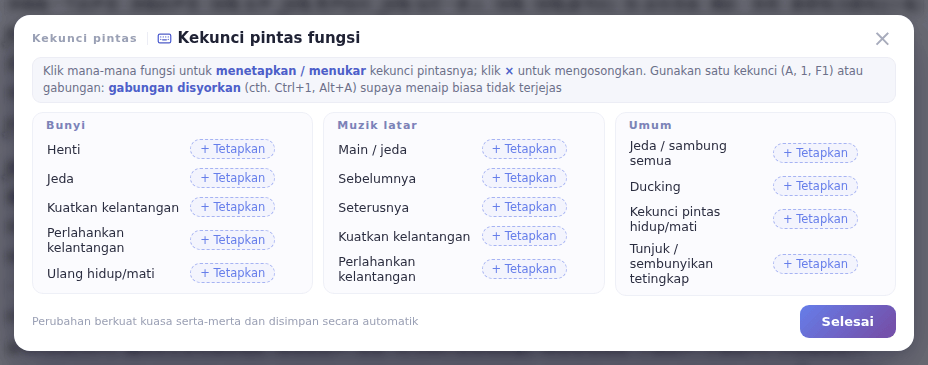Close the Kekunci pintas fungsi dialog
Screen dimensions: 928x365
point(882,39)
